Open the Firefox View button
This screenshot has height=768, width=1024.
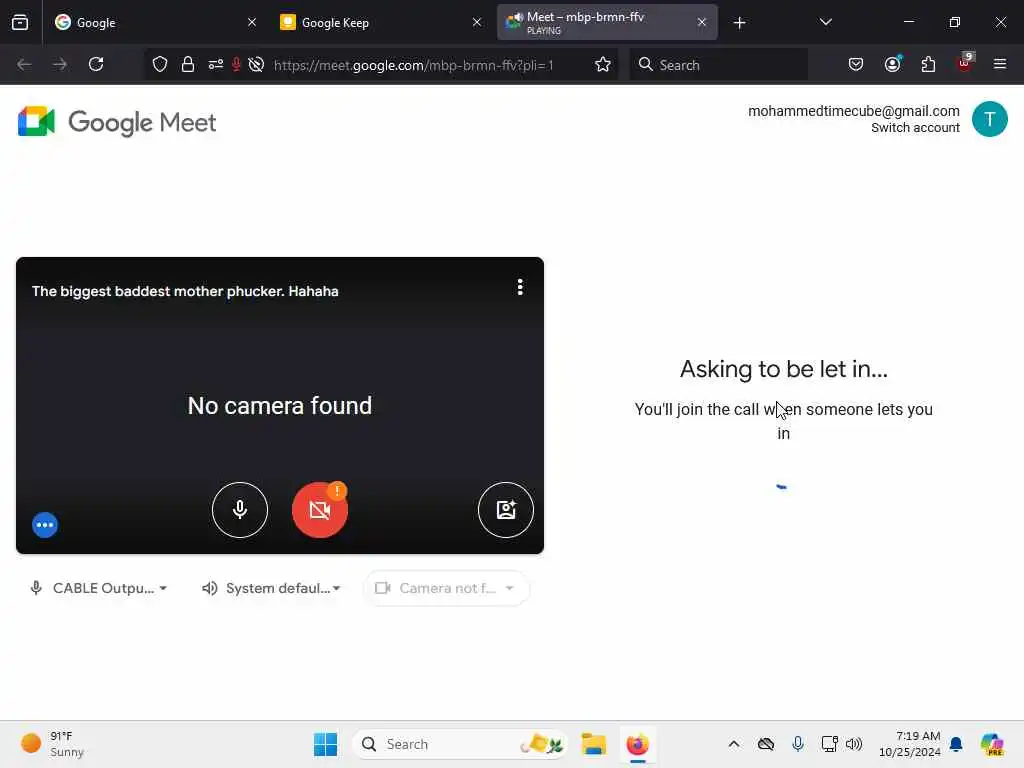pos(20,22)
